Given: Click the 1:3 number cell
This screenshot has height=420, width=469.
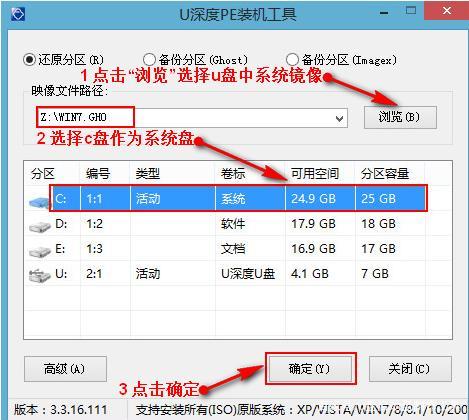Looking at the screenshot, I should (x=94, y=249).
